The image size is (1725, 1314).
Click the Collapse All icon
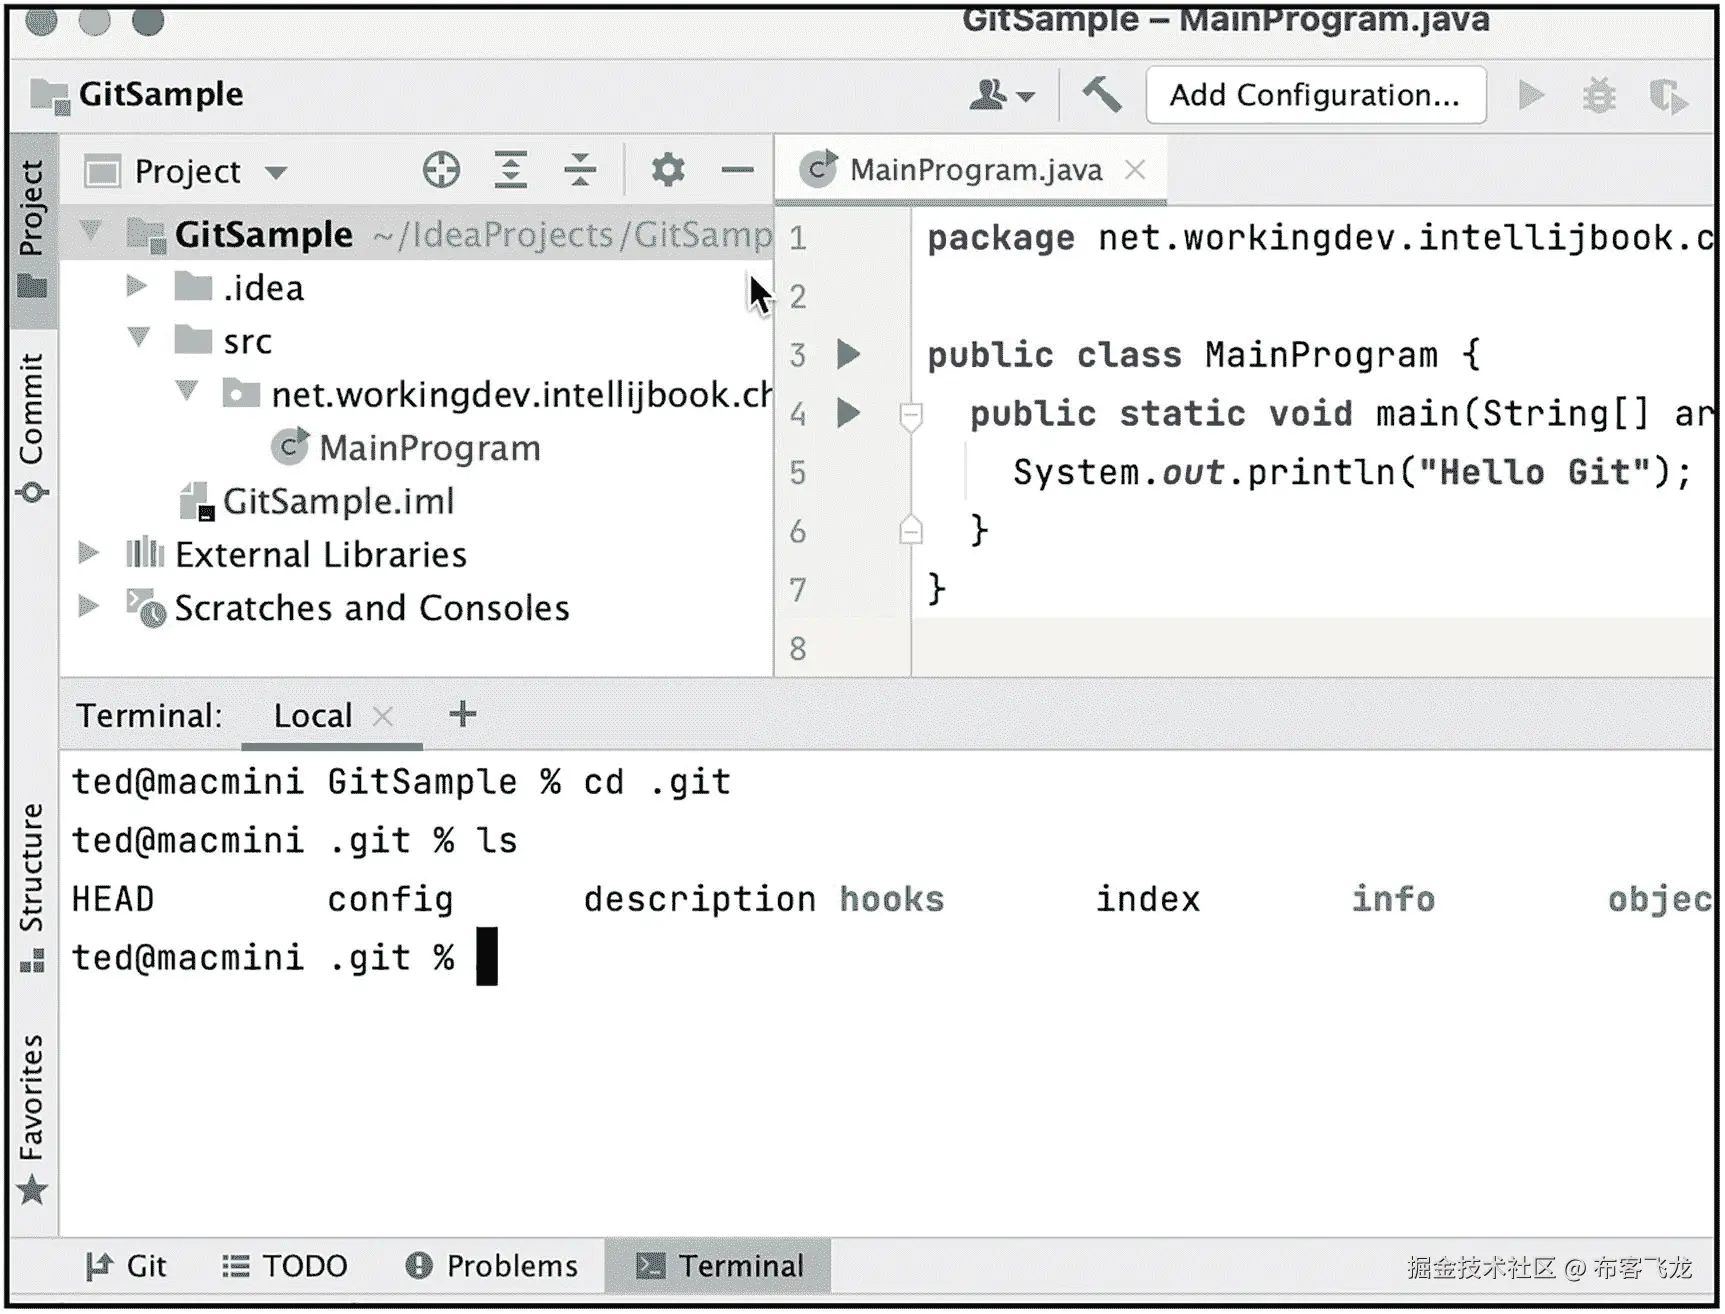click(x=580, y=170)
